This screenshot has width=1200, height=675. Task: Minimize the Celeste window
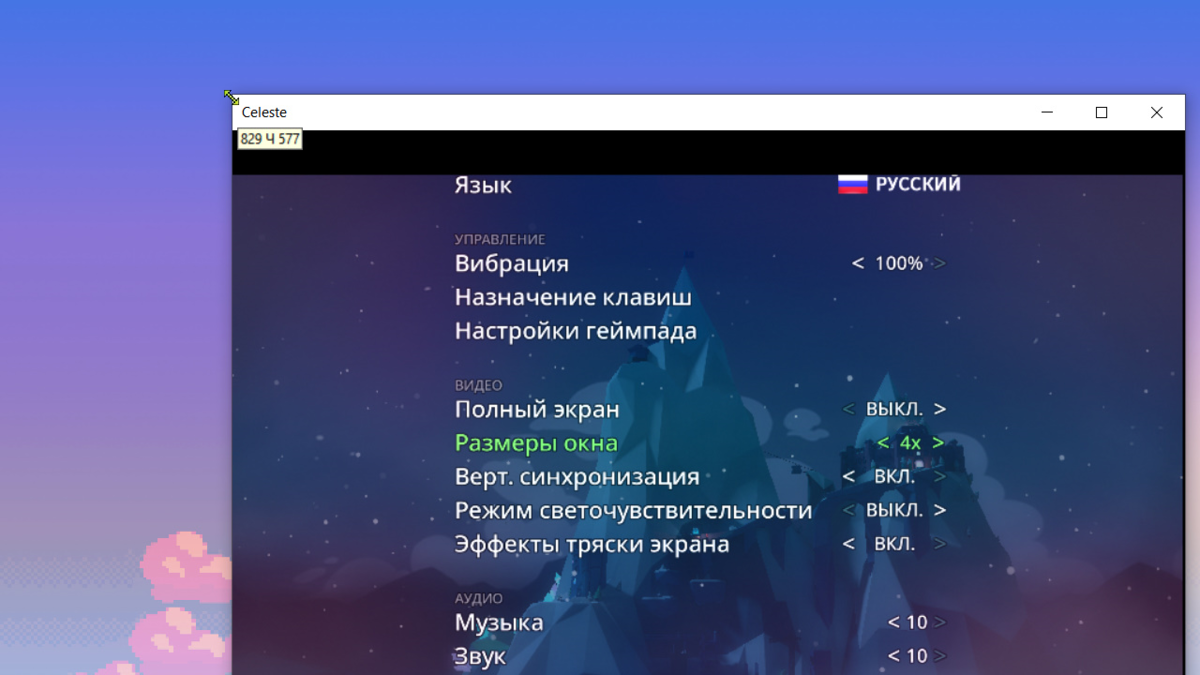pos(1047,112)
